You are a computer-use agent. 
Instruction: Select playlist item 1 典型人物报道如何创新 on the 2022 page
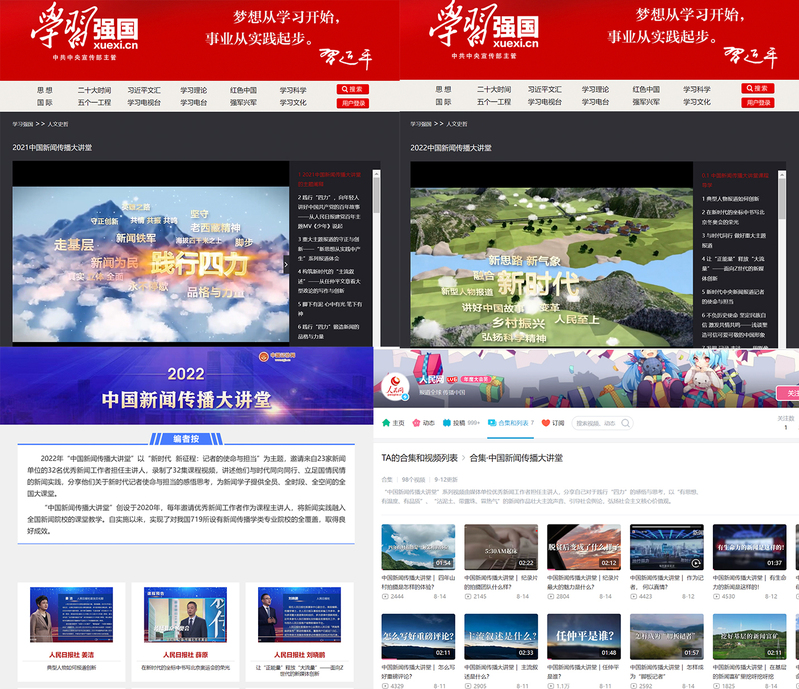730,199
